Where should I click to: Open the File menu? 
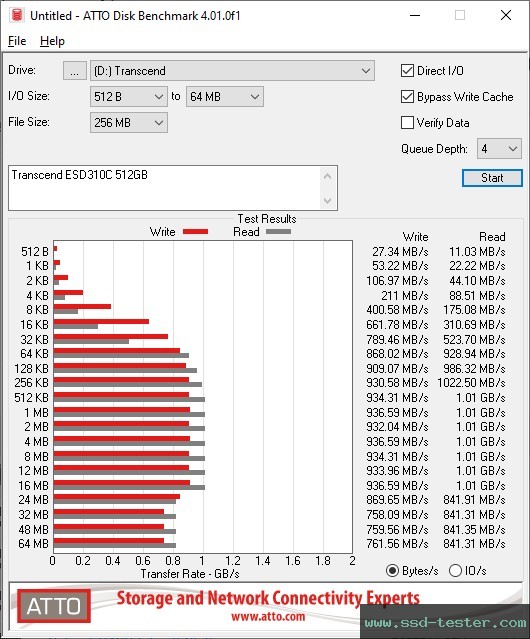point(17,41)
